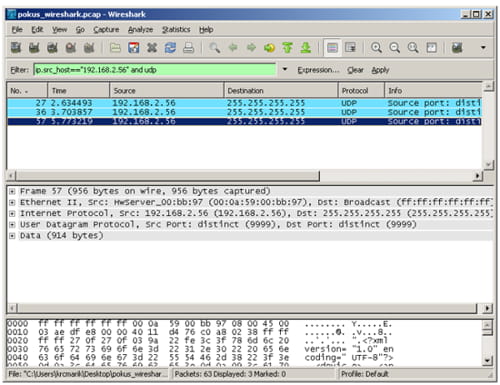Select packet at time 3.703857
Image resolution: width=500 pixels, height=385 pixels.
point(244,112)
